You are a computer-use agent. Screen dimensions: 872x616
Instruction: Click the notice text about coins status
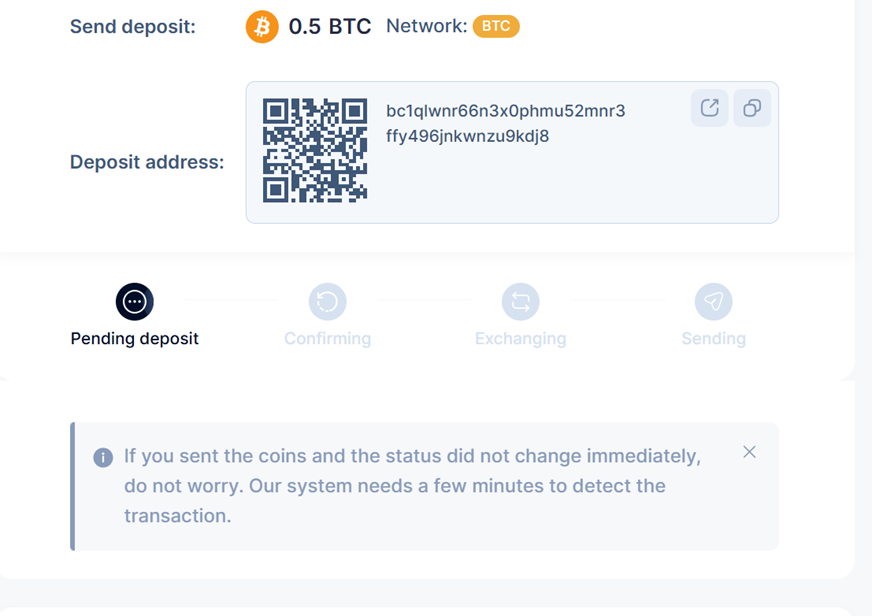point(412,486)
